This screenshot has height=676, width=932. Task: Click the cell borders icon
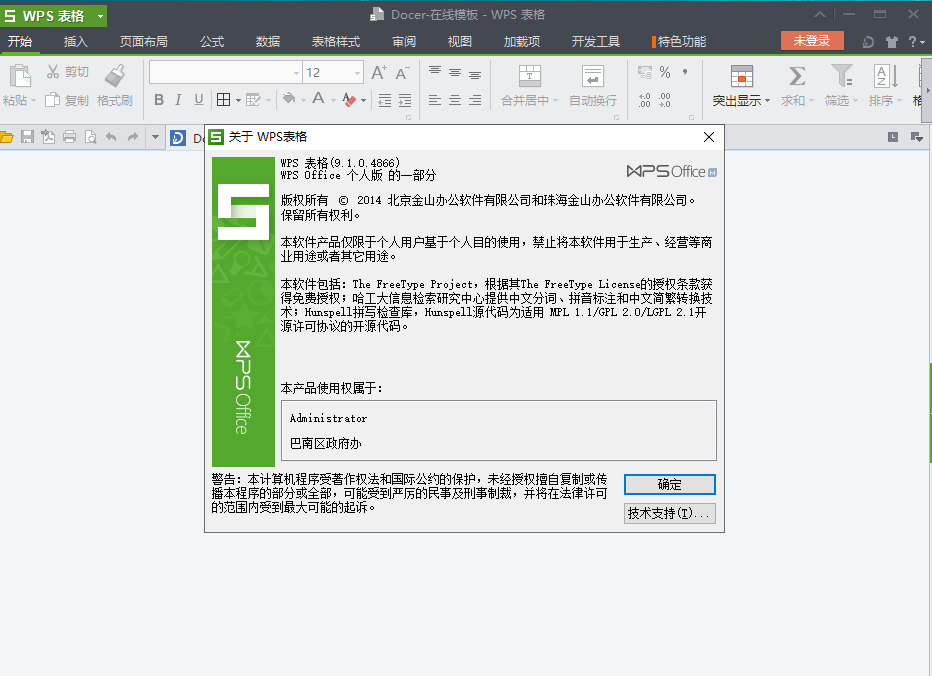pos(223,100)
